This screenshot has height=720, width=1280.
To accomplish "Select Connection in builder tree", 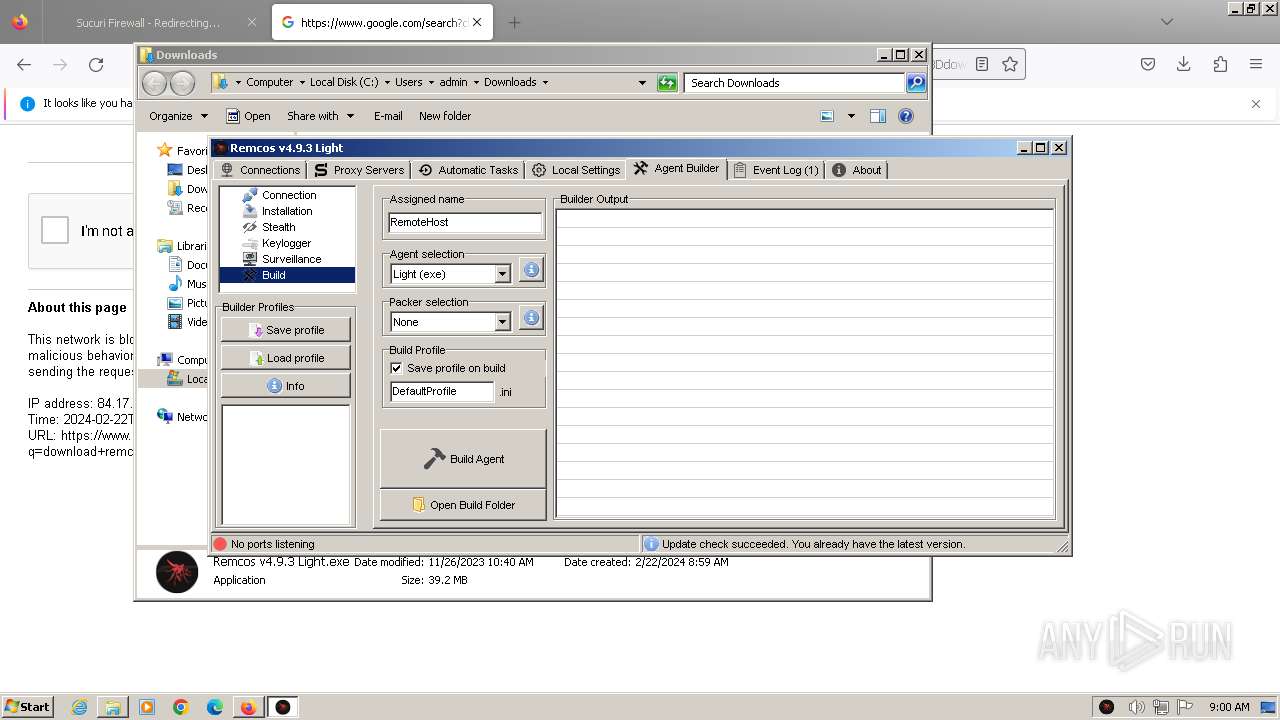I will pyautogui.click(x=289, y=195).
